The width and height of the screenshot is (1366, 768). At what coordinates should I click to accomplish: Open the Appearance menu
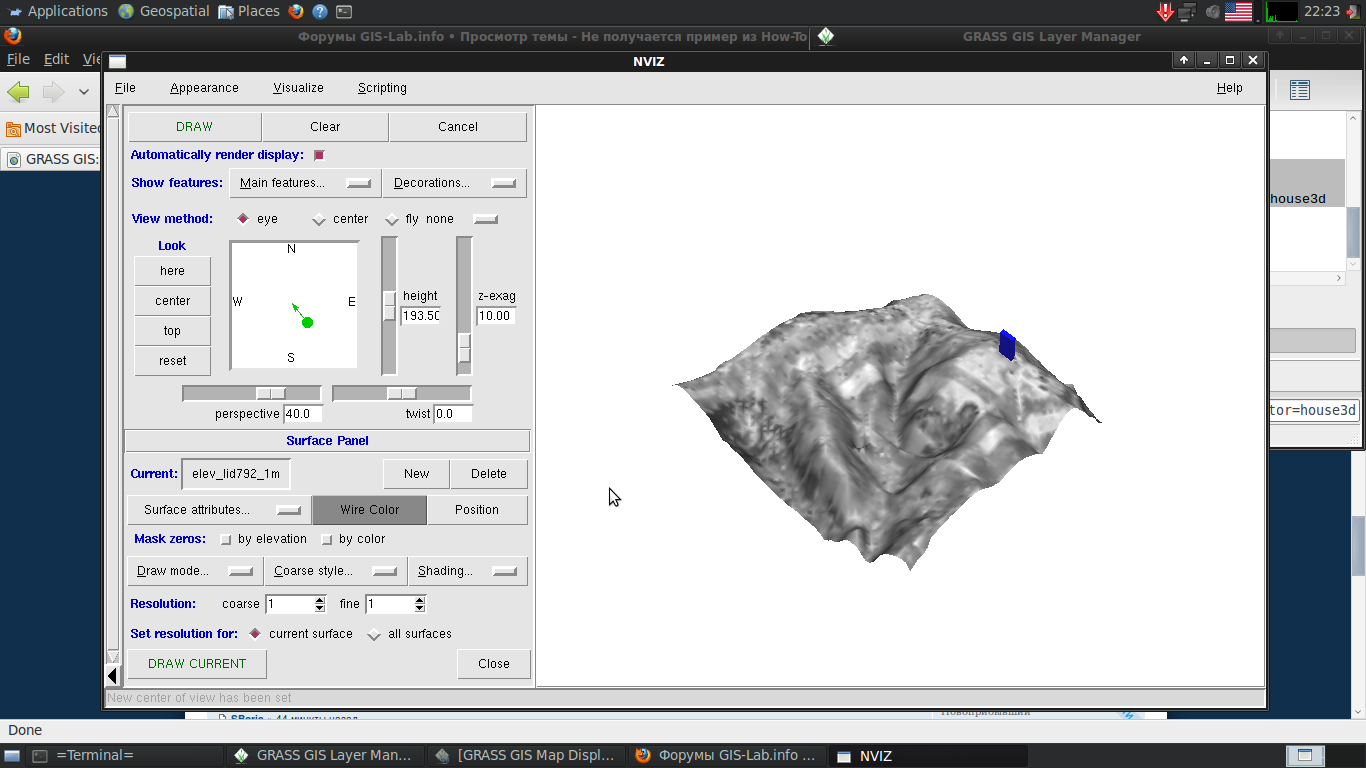[204, 88]
